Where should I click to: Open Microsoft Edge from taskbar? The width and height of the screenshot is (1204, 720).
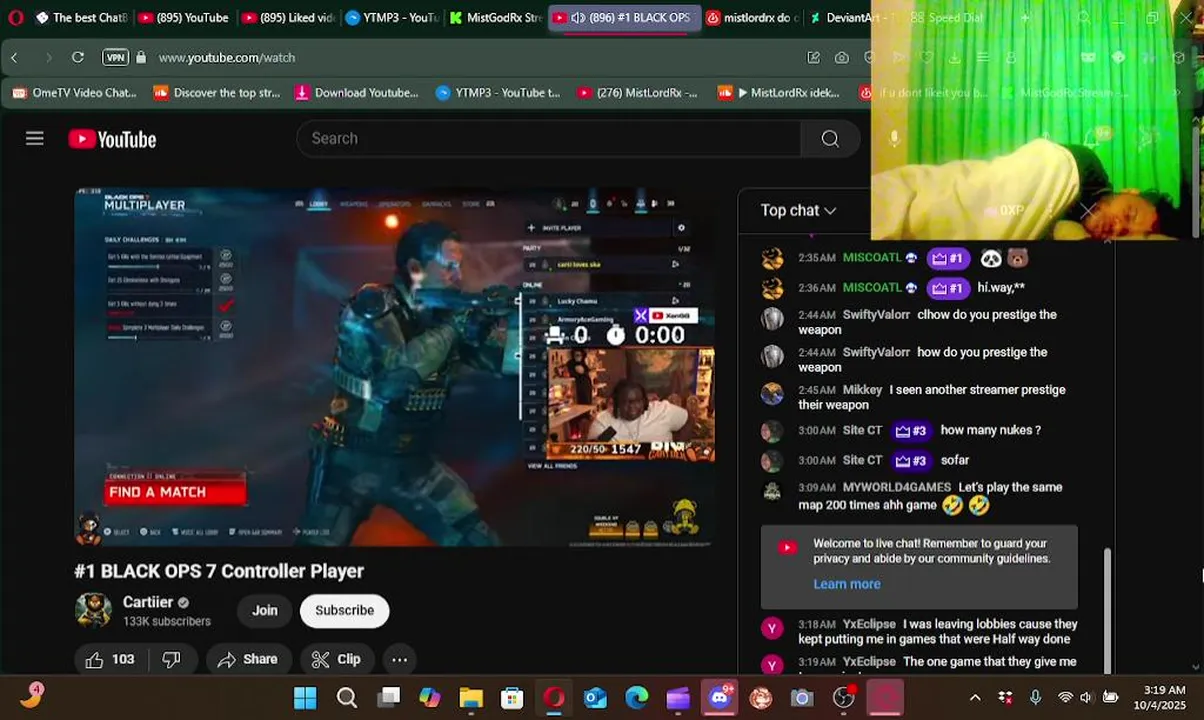click(x=637, y=698)
